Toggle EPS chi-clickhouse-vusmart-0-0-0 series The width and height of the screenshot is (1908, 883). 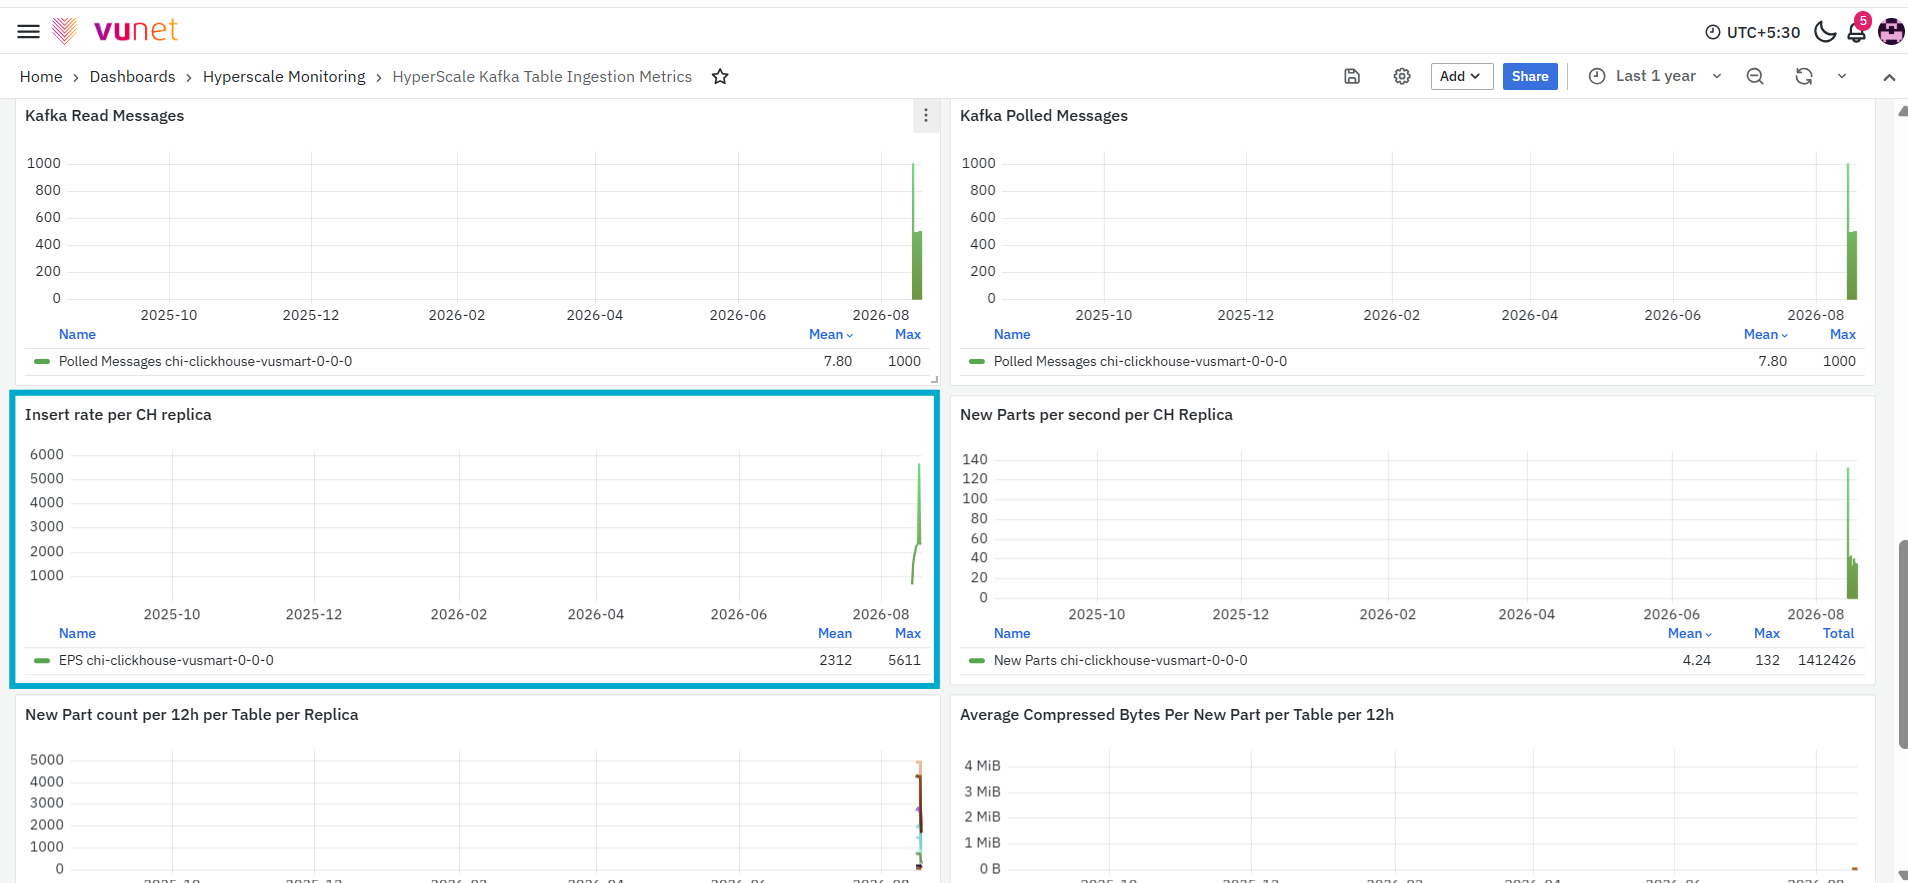[x=166, y=660]
